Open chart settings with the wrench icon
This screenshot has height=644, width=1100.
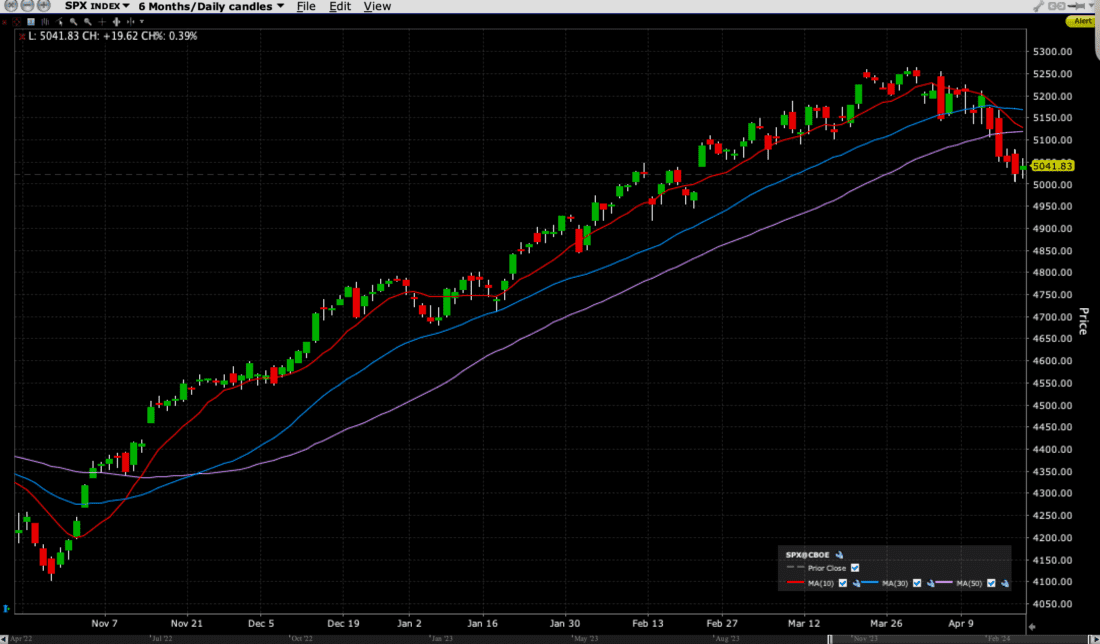pyautogui.click(x=1038, y=5)
